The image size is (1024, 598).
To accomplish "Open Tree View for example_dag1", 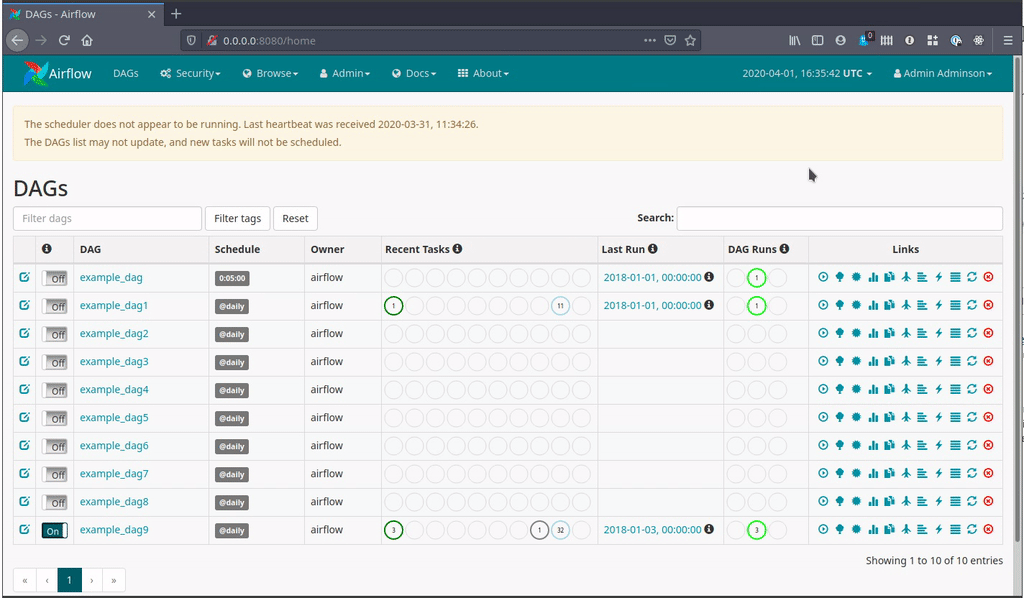I will pyautogui.click(x=840, y=305).
